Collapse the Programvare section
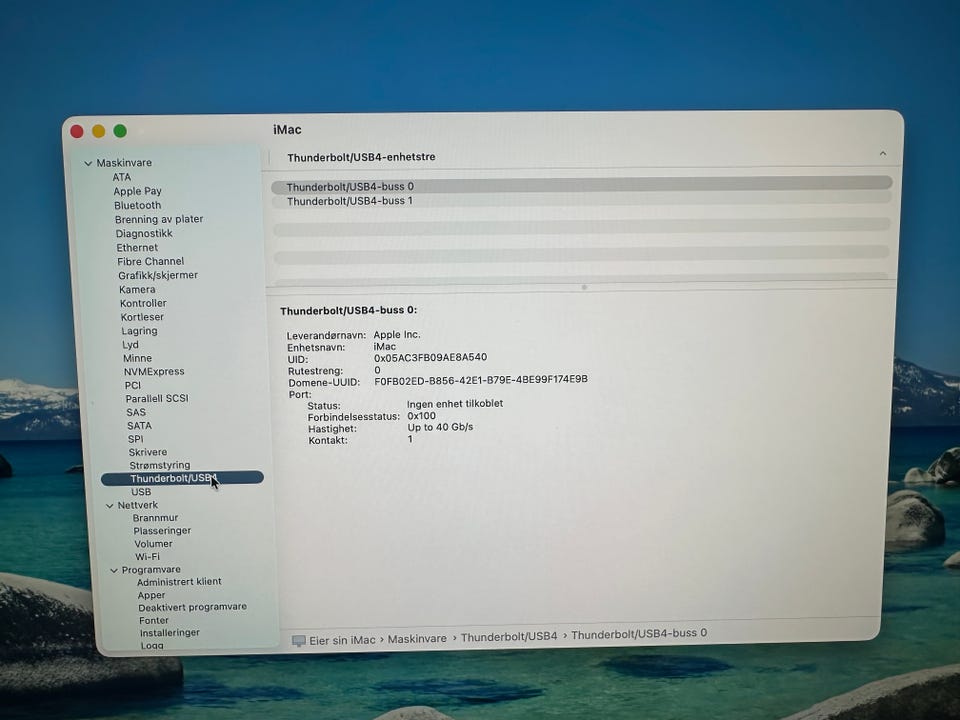This screenshot has width=960, height=720. [113, 571]
